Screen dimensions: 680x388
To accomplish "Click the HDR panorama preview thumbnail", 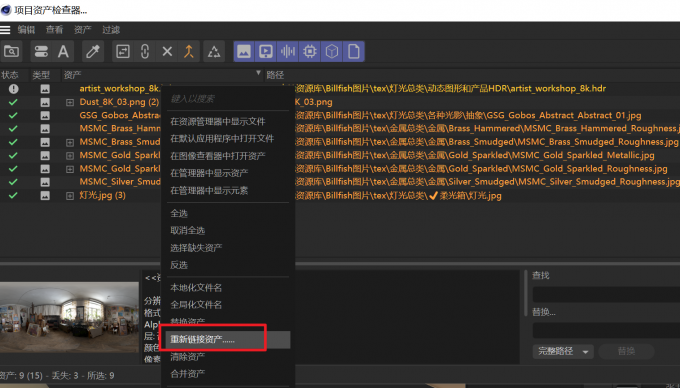I will pyautogui.click(x=69, y=317).
